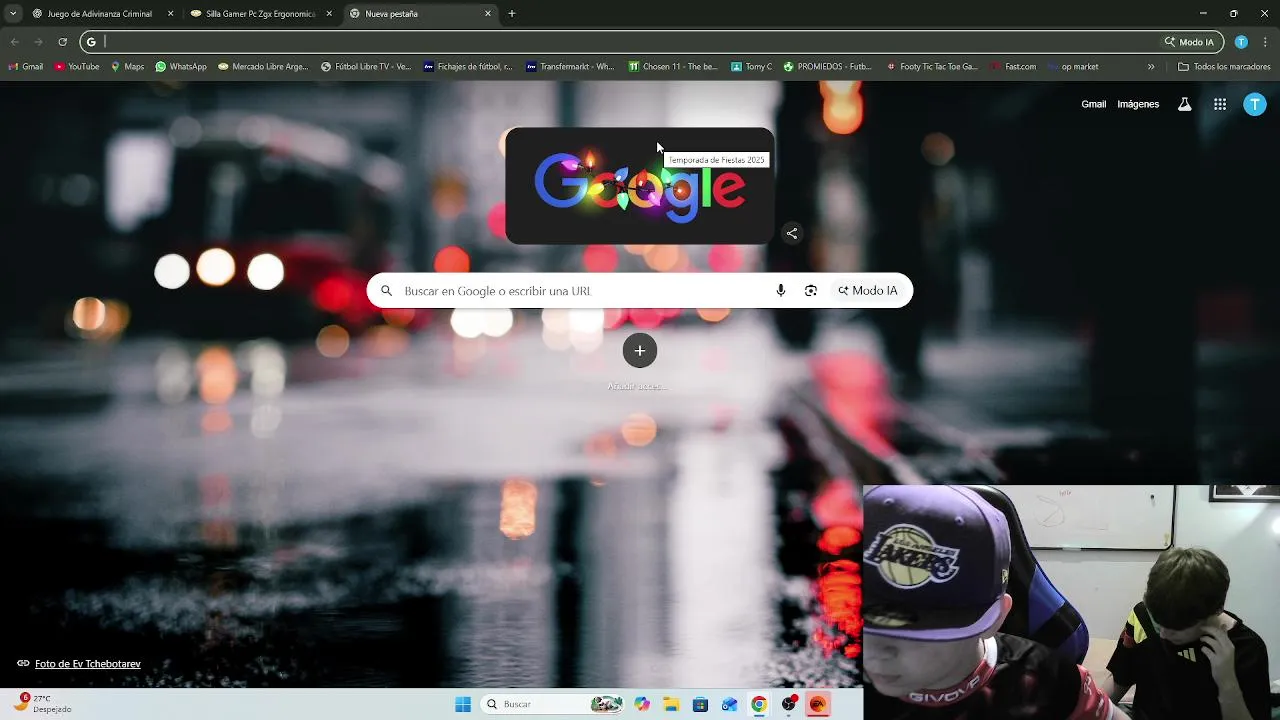
Task: Open the Windows Start menu
Action: coord(463,704)
